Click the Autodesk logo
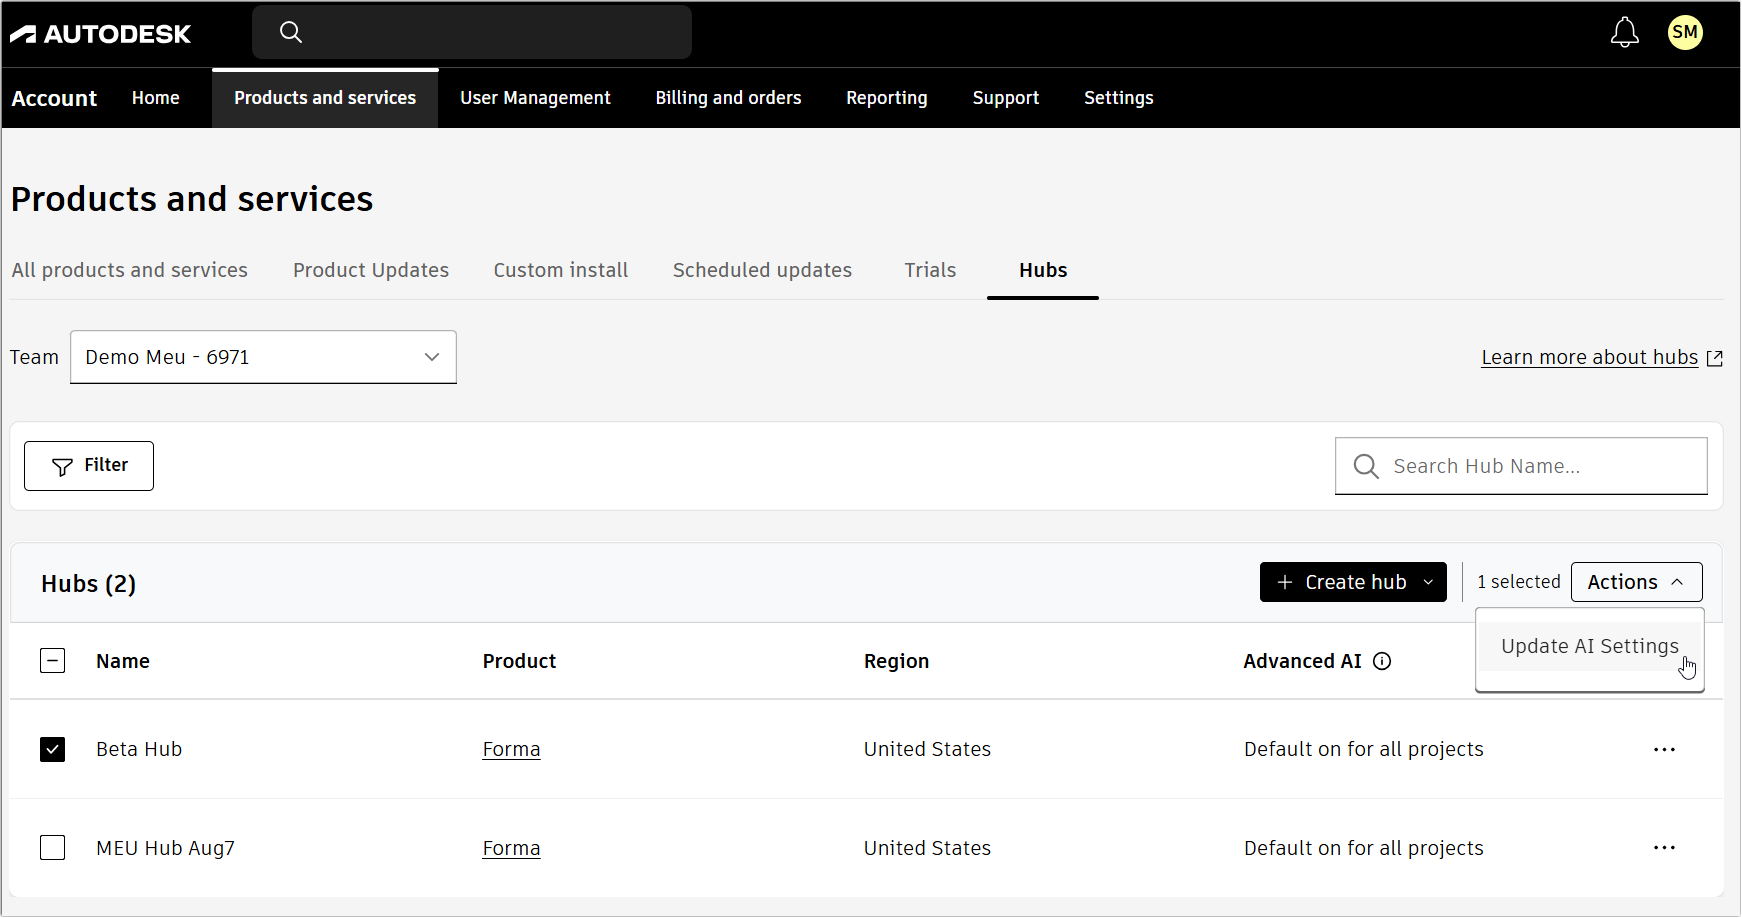The height and width of the screenshot is (918, 1742). coord(100,34)
